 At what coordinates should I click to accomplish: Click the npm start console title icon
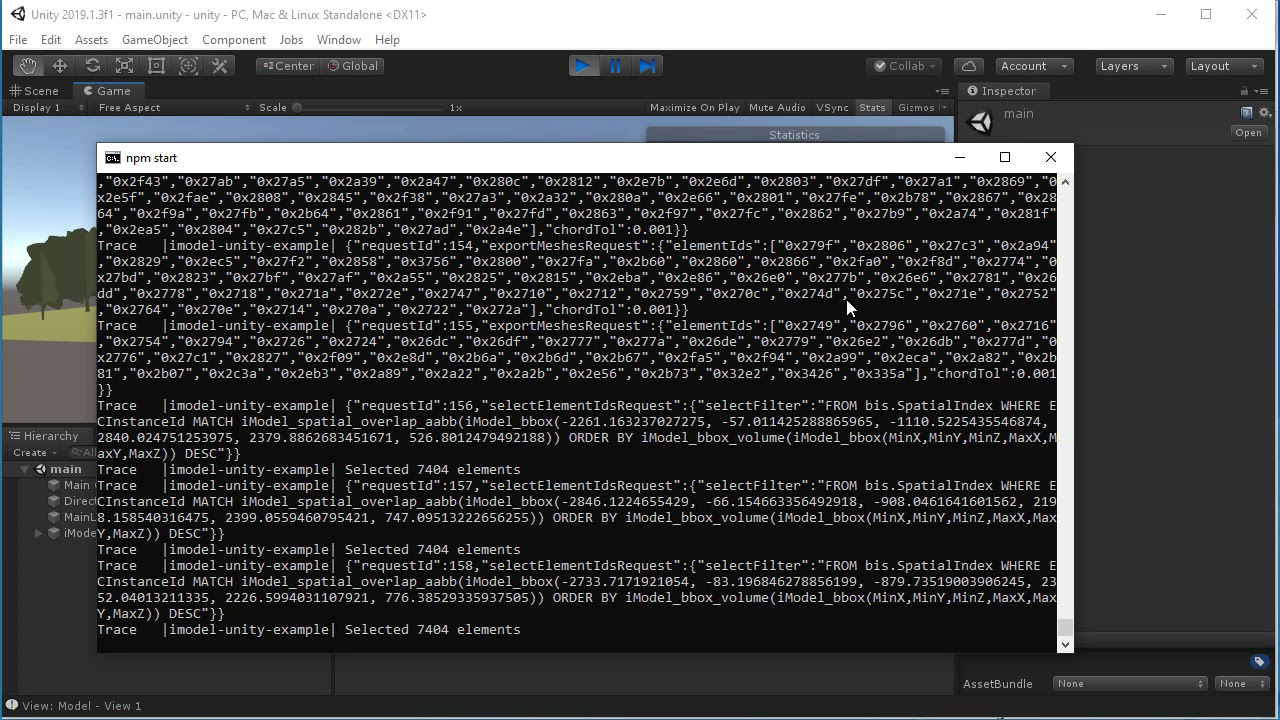[113, 158]
